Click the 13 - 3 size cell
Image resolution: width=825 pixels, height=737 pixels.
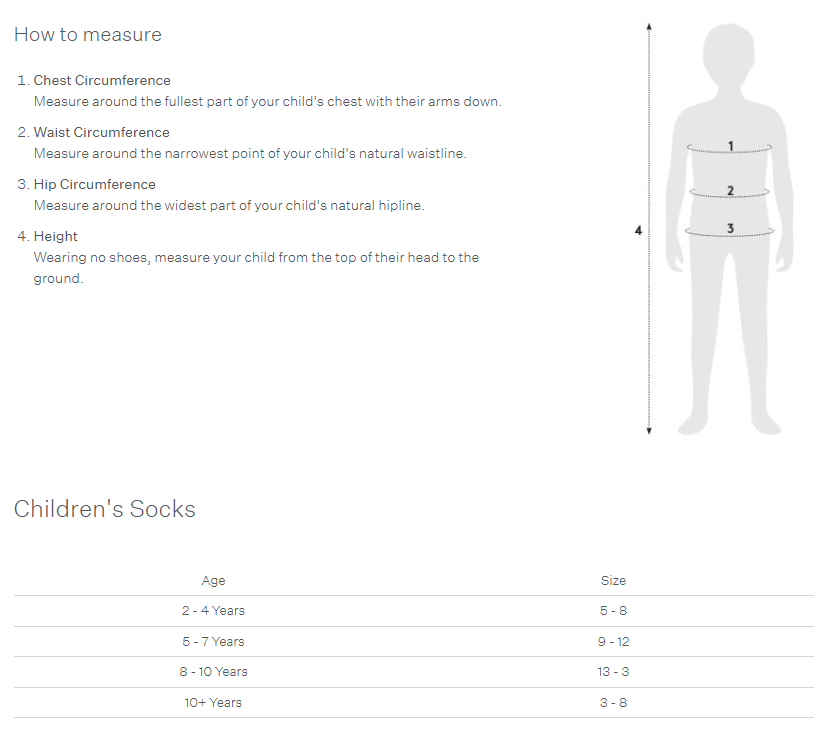pos(613,672)
